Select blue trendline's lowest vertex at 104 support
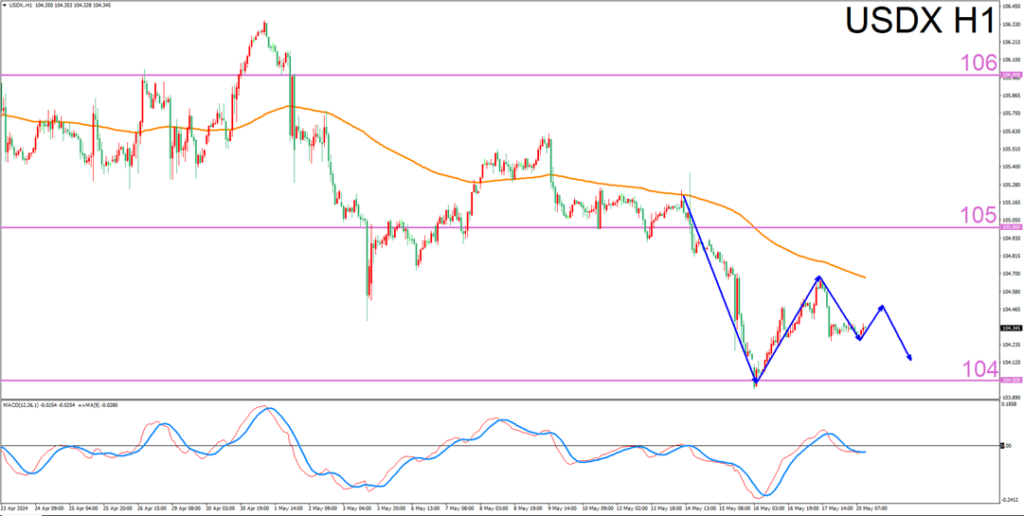1024x516 pixels. (x=755, y=381)
